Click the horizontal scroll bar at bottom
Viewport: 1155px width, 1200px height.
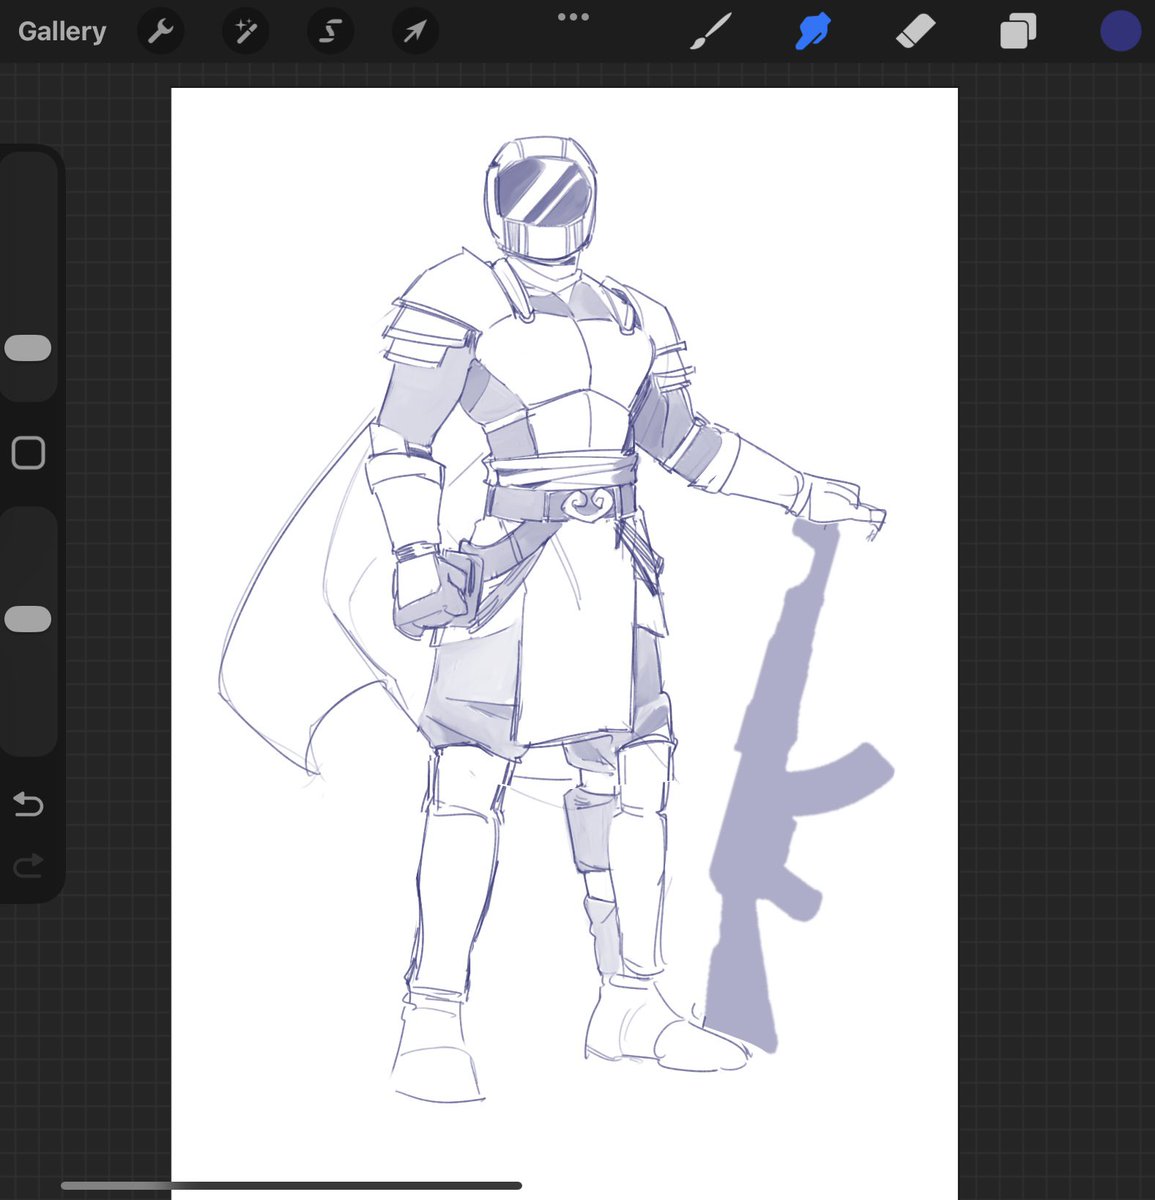tap(291, 1186)
